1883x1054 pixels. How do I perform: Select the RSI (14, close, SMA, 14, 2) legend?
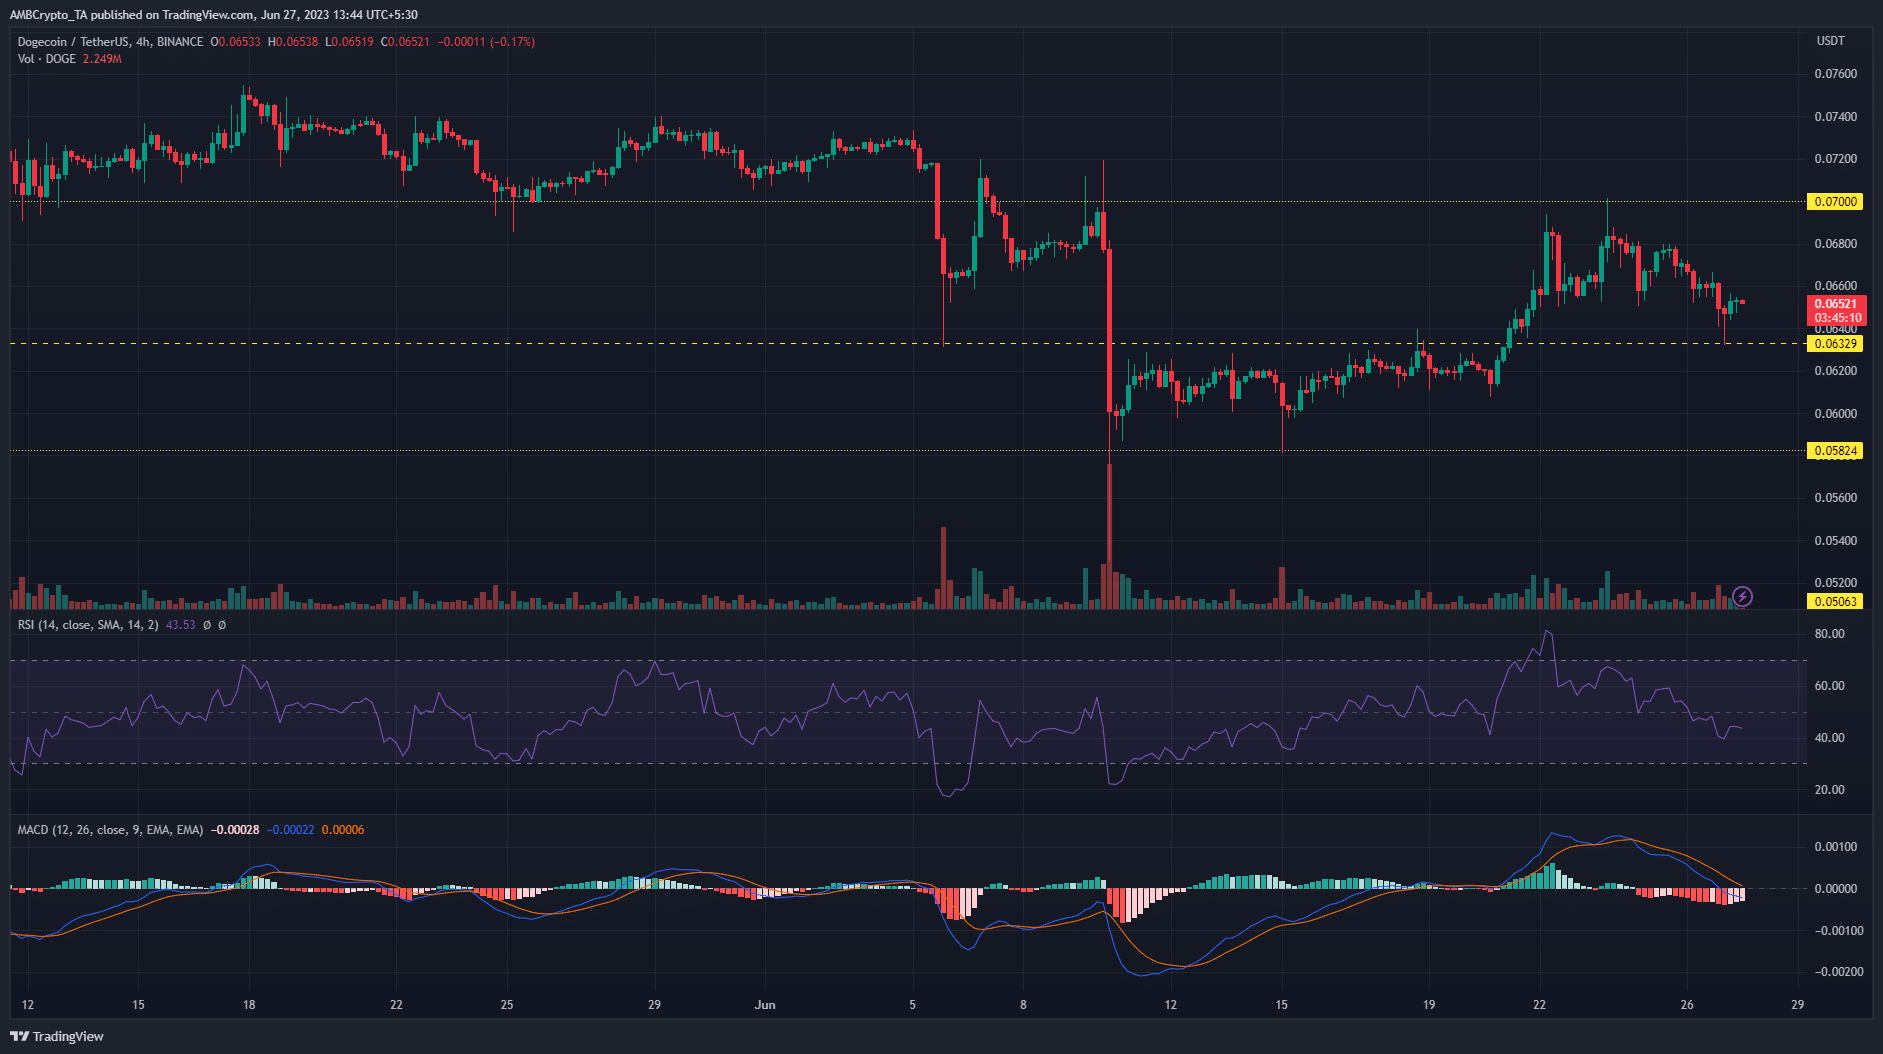click(x=88, y=625)
